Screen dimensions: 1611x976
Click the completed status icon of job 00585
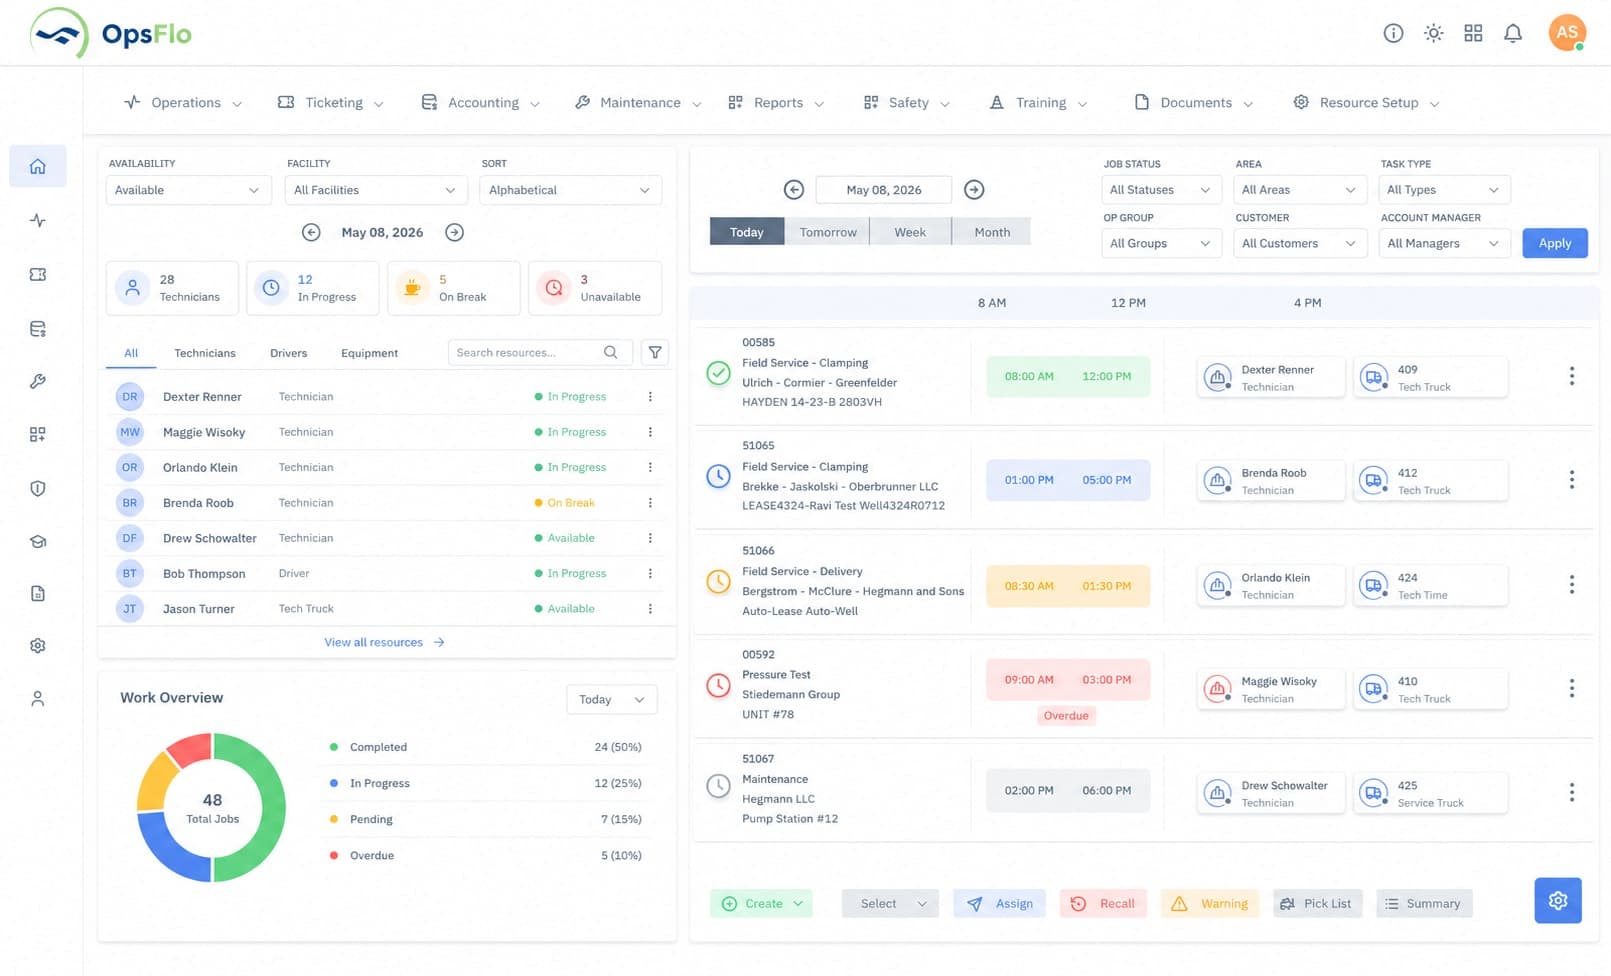718,373
